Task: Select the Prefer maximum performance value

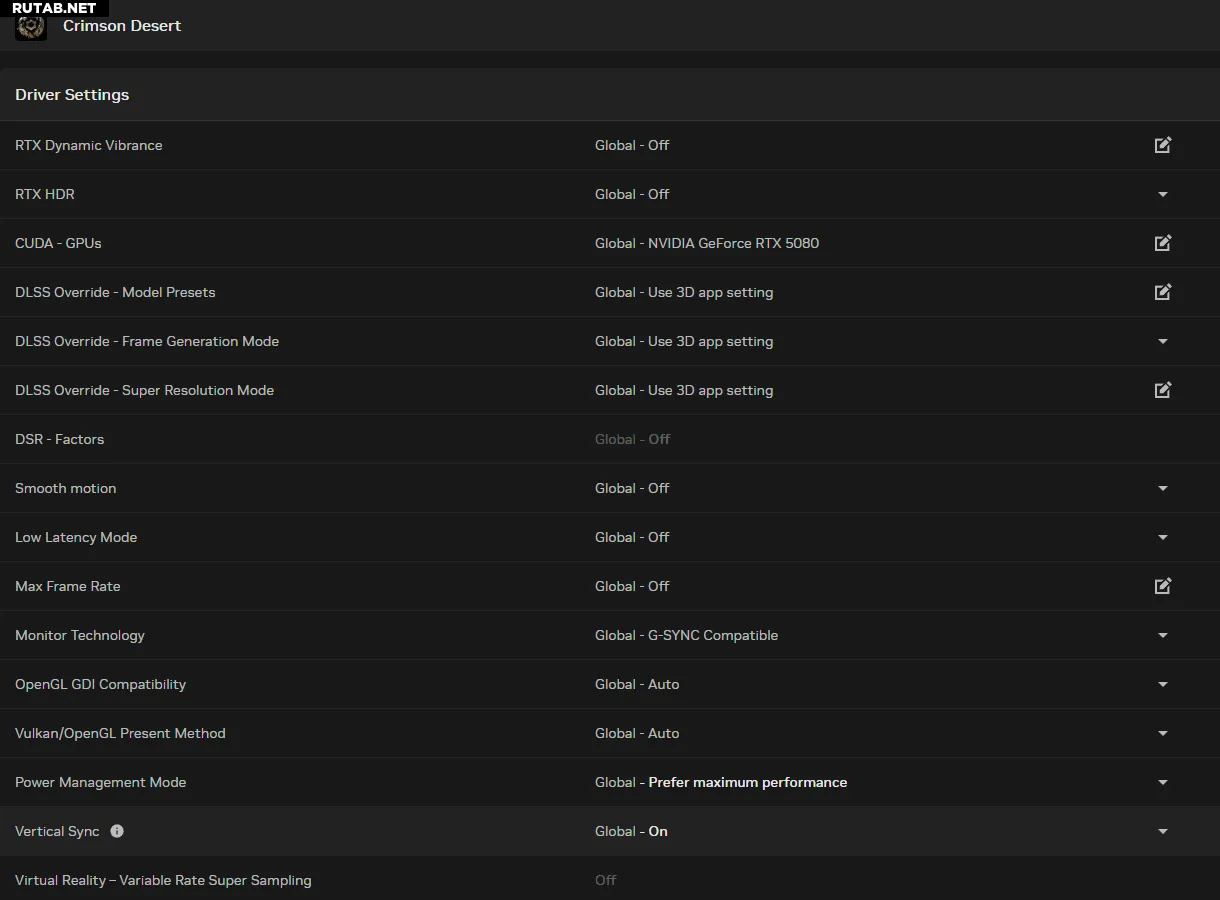Action: click(747, 782)
